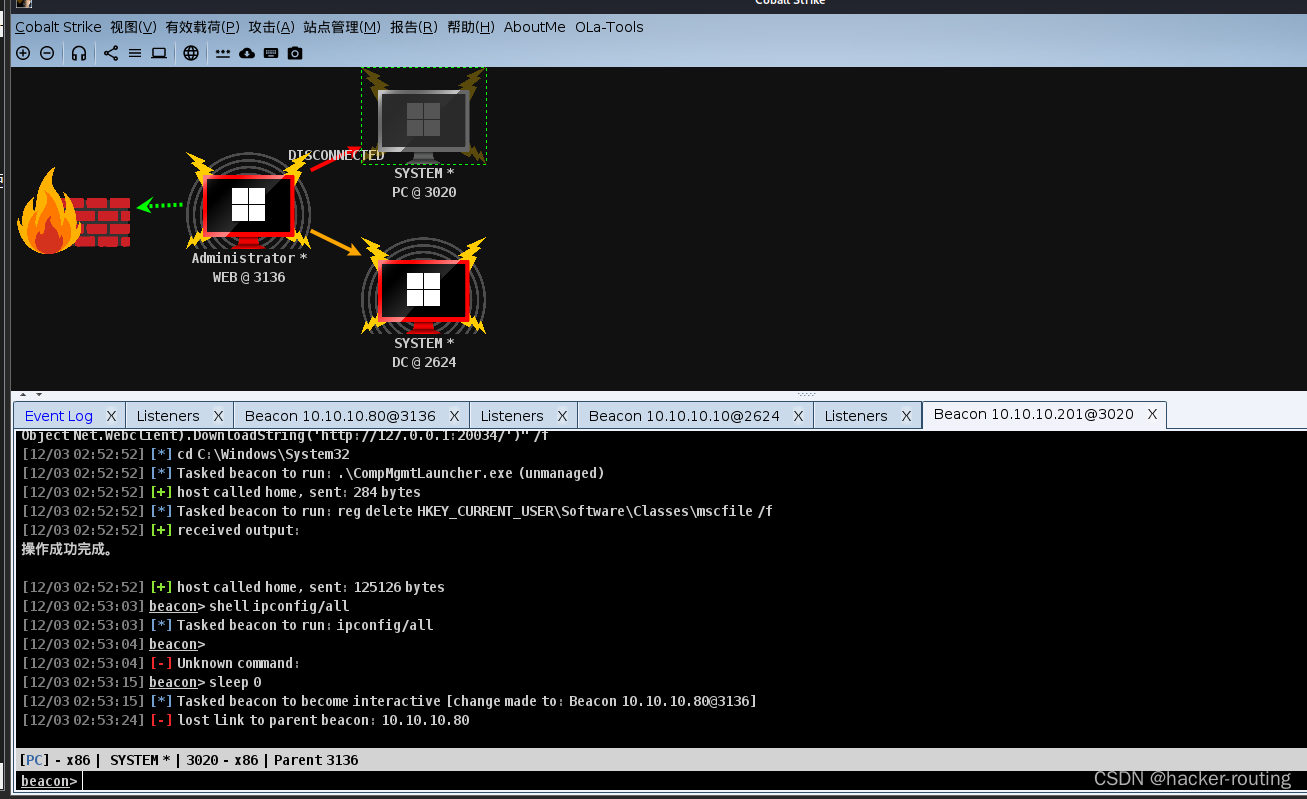Click the globe web log icon

[191, 53]
